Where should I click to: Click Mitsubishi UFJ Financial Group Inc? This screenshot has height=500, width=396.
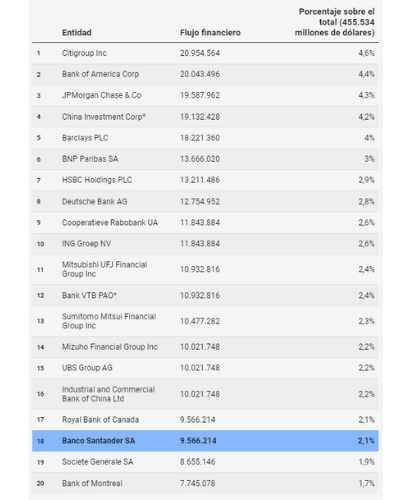pyautogui.click(x=105, y=269)
